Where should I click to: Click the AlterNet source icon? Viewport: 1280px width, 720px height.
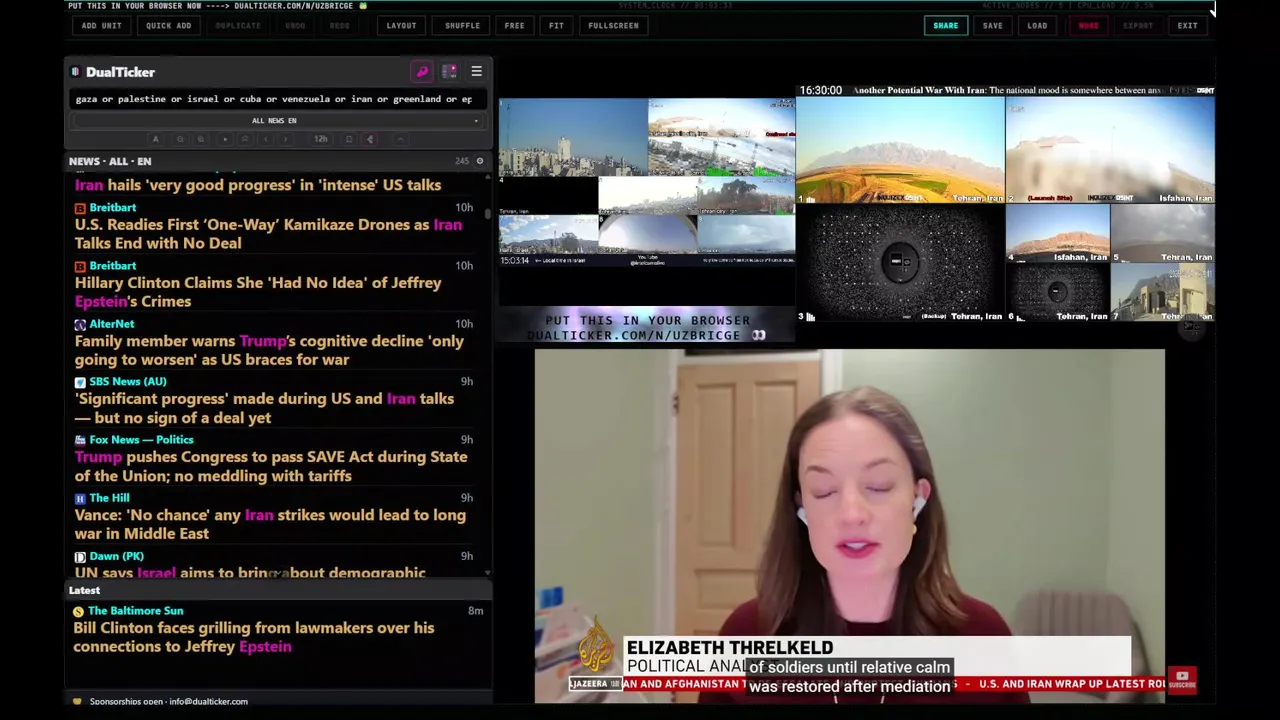(80, 324)
